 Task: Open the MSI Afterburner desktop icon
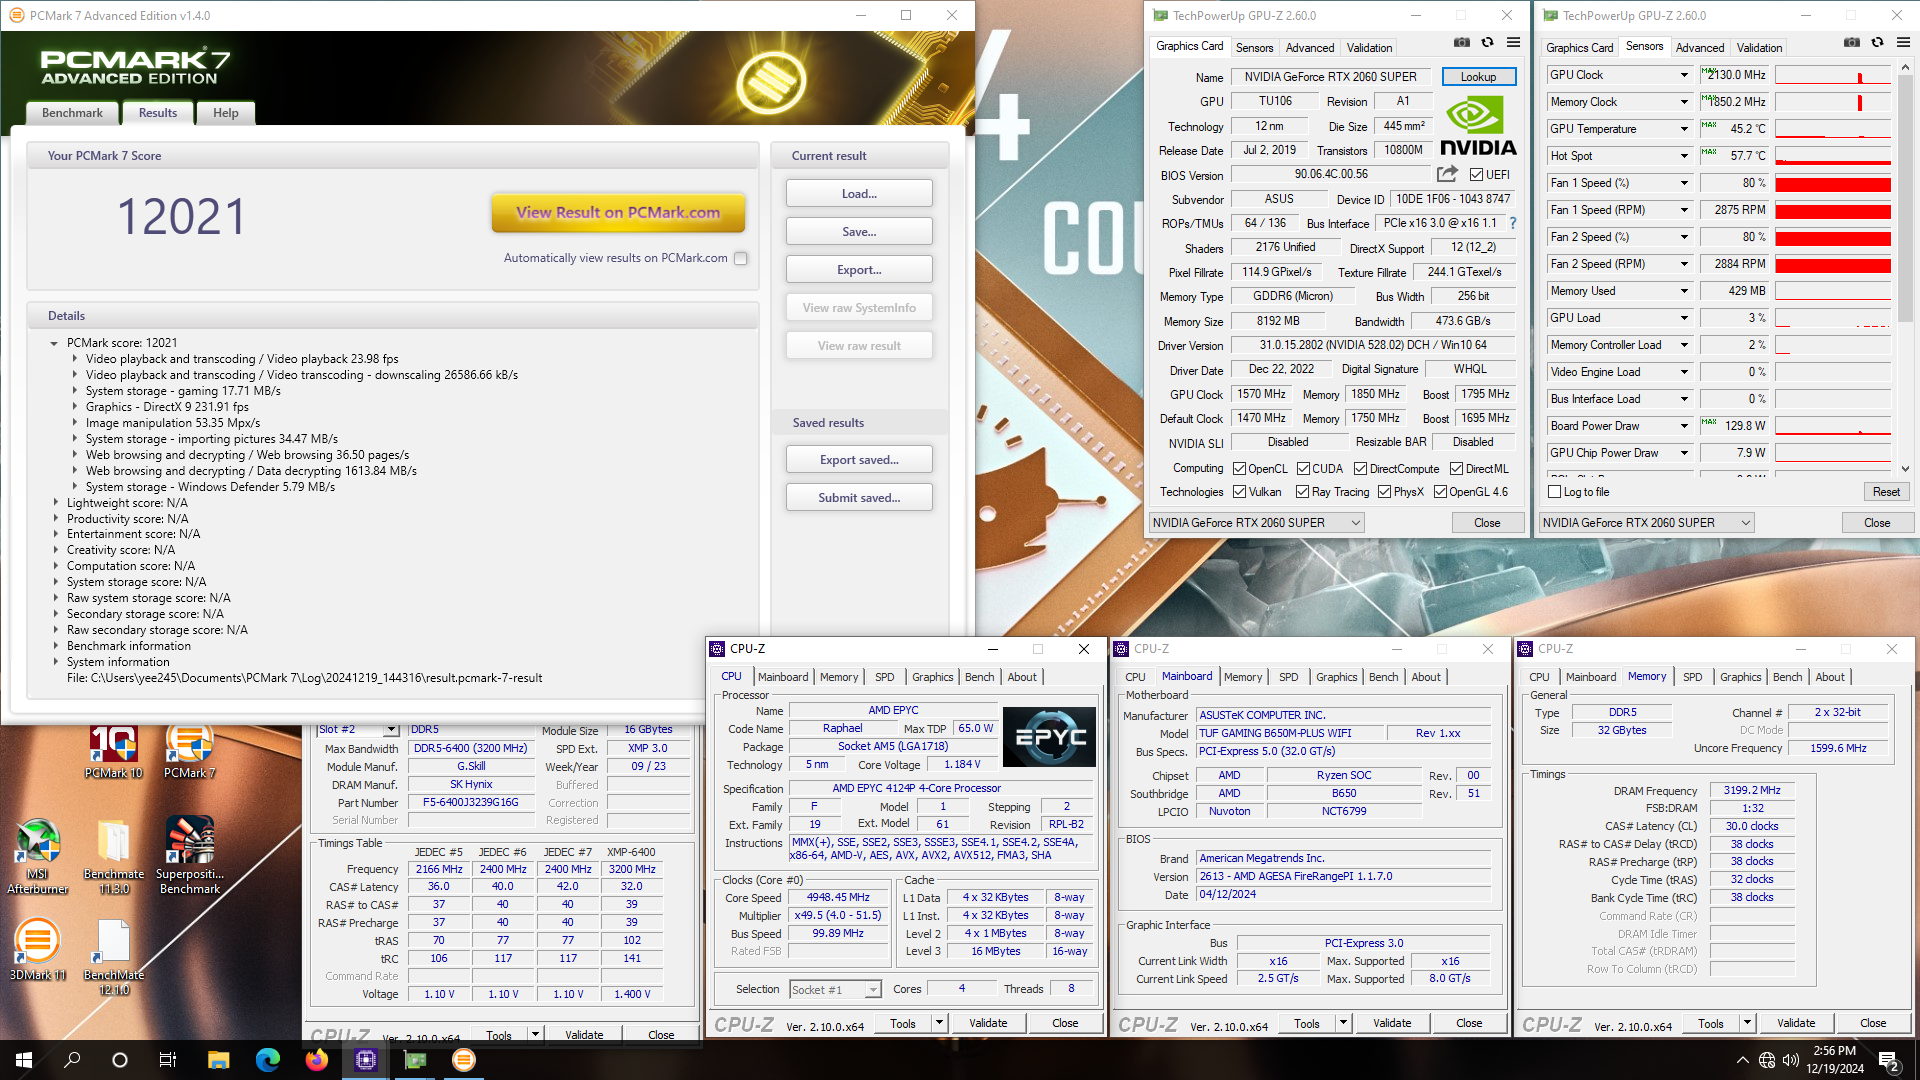pos(38,856)
